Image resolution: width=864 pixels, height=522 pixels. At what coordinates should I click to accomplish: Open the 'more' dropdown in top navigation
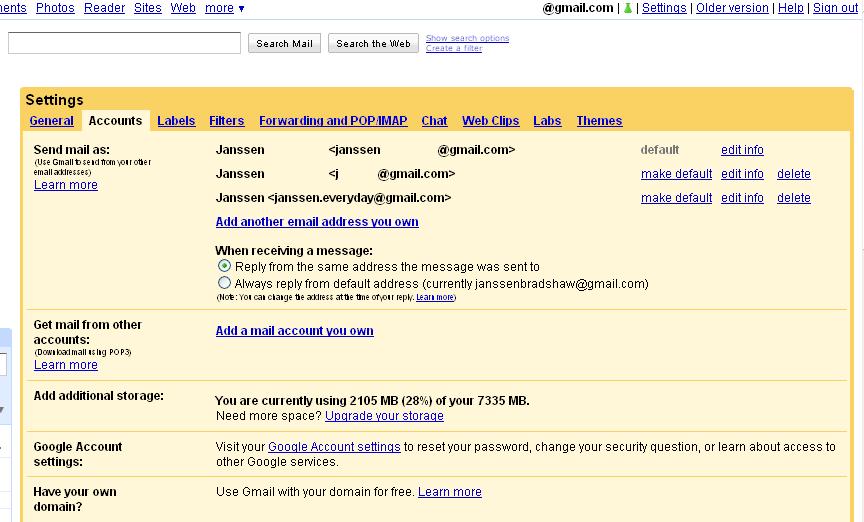[225, 8]
